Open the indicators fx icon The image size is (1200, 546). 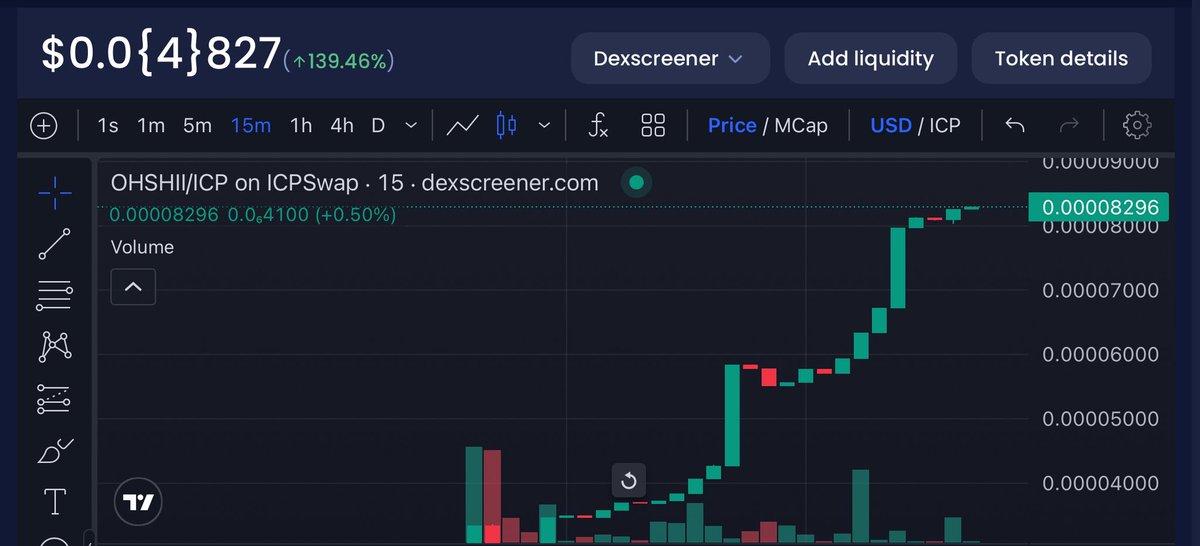click(597, 126)
